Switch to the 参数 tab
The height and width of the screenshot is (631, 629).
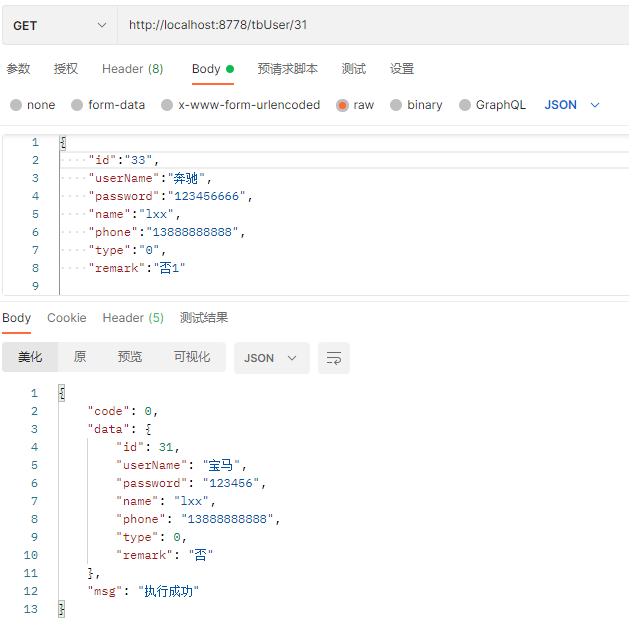pyautogui.click(x=18, y=69)
